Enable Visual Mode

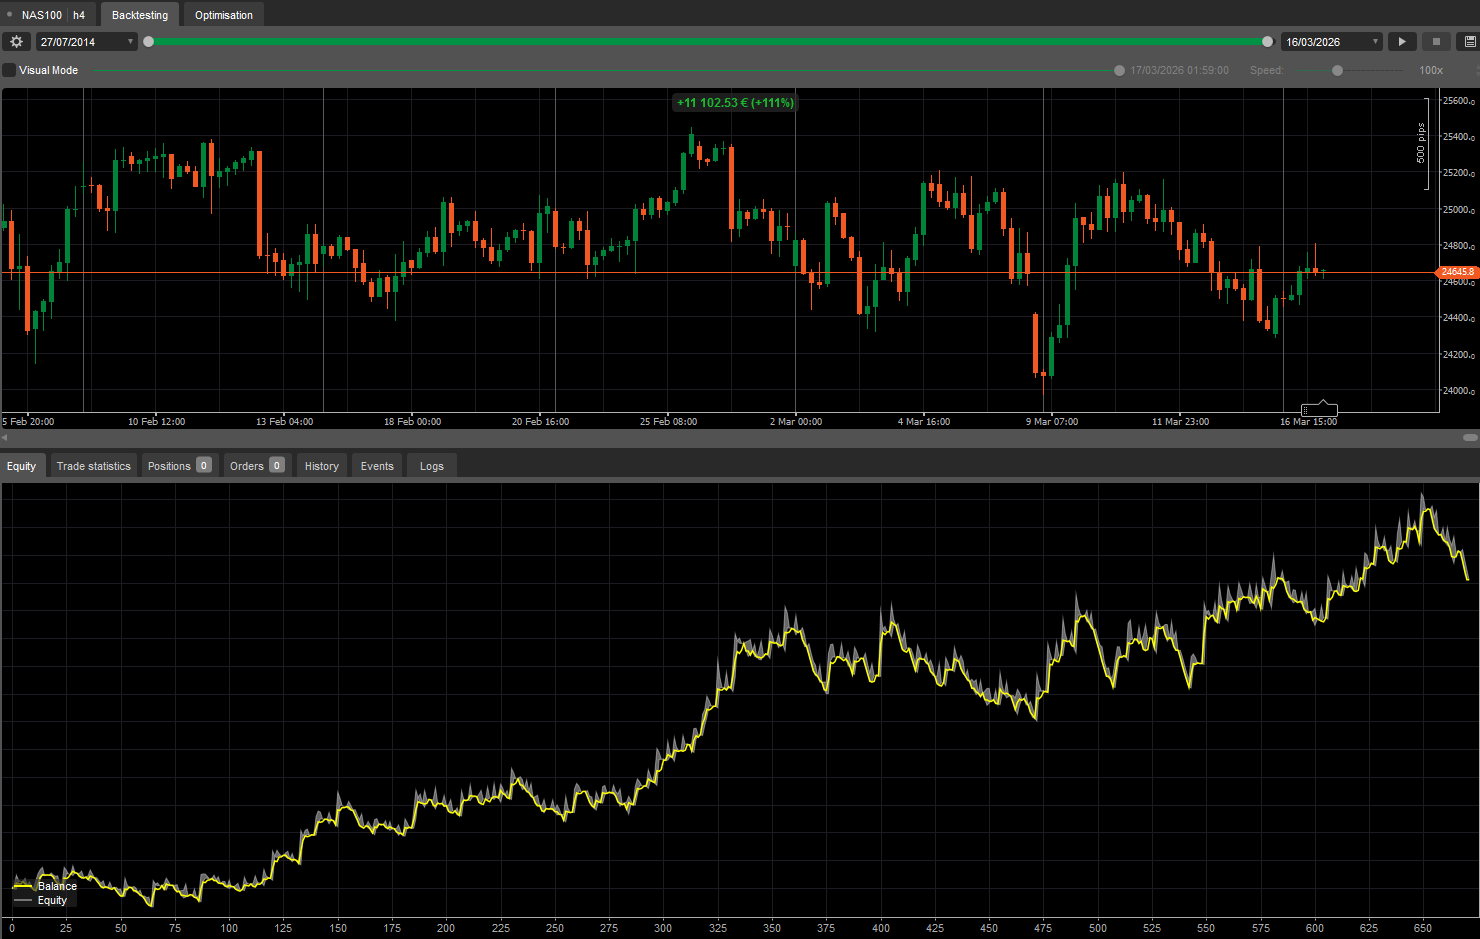10,70
